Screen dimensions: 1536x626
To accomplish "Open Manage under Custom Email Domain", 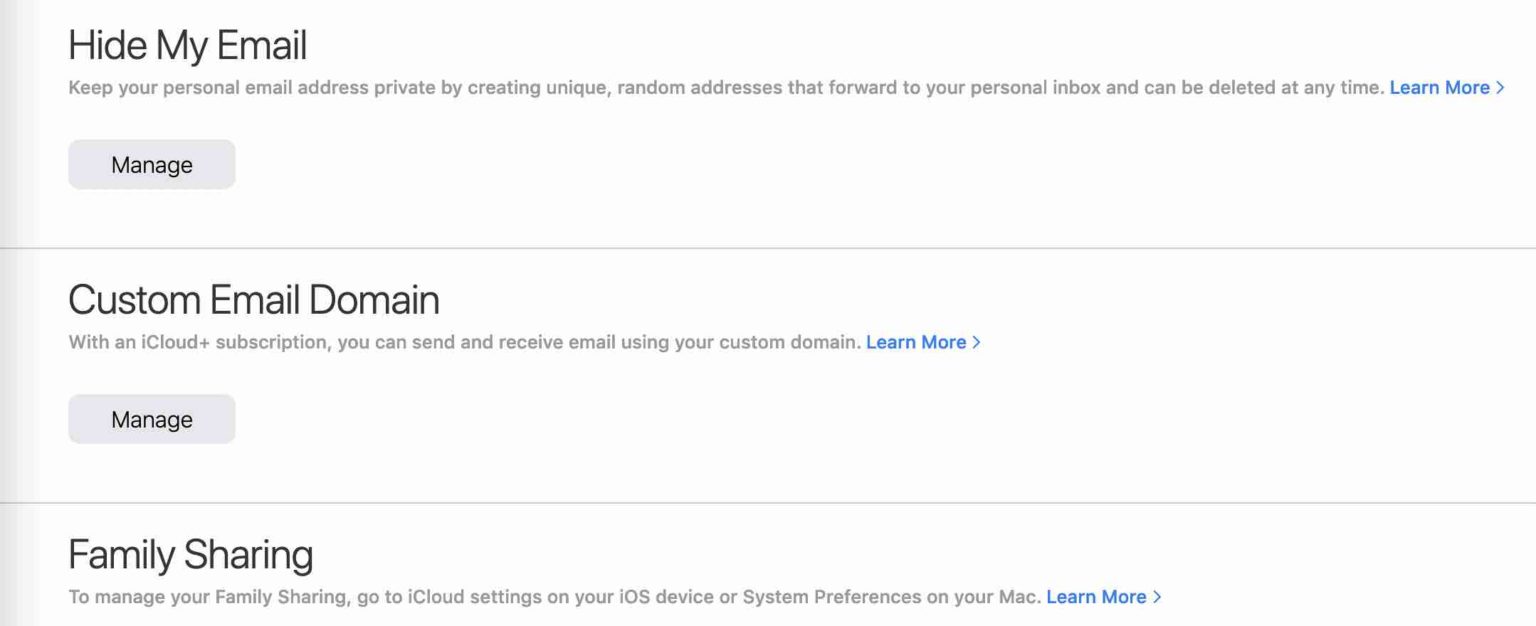I will pyautogui.click(x=151, y=419).
